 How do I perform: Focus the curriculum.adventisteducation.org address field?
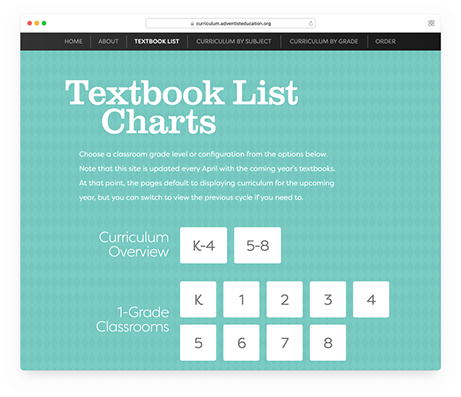tap(230, 23)
